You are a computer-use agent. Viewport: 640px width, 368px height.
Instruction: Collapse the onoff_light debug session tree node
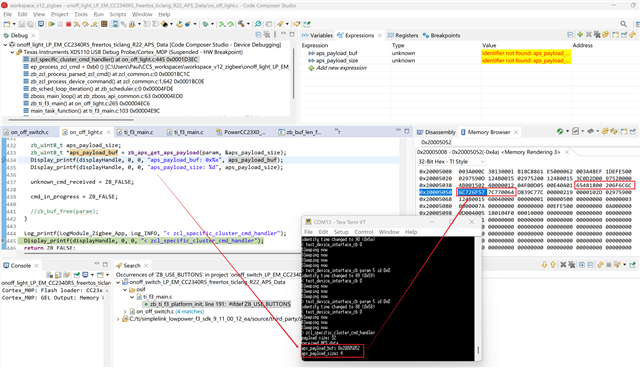coord(5,45)
